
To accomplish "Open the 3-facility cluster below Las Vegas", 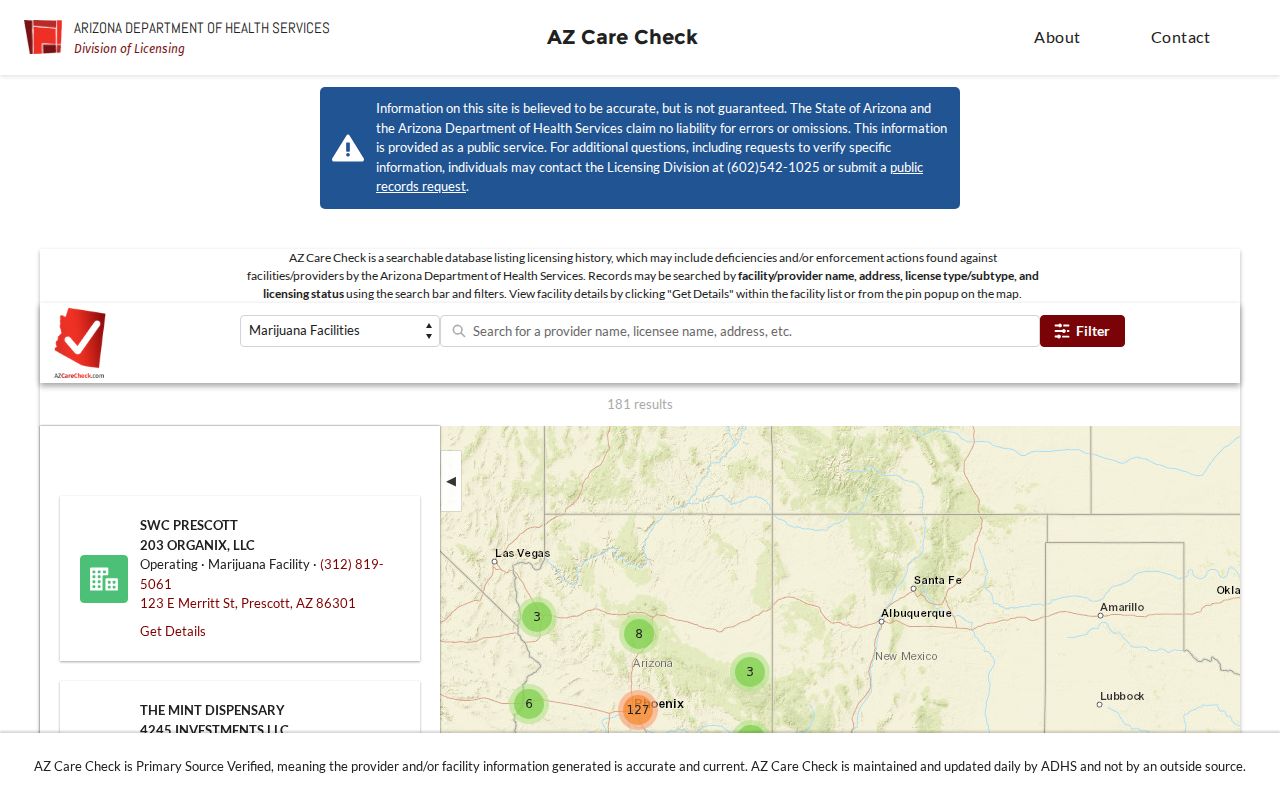I will click(537, 616).
